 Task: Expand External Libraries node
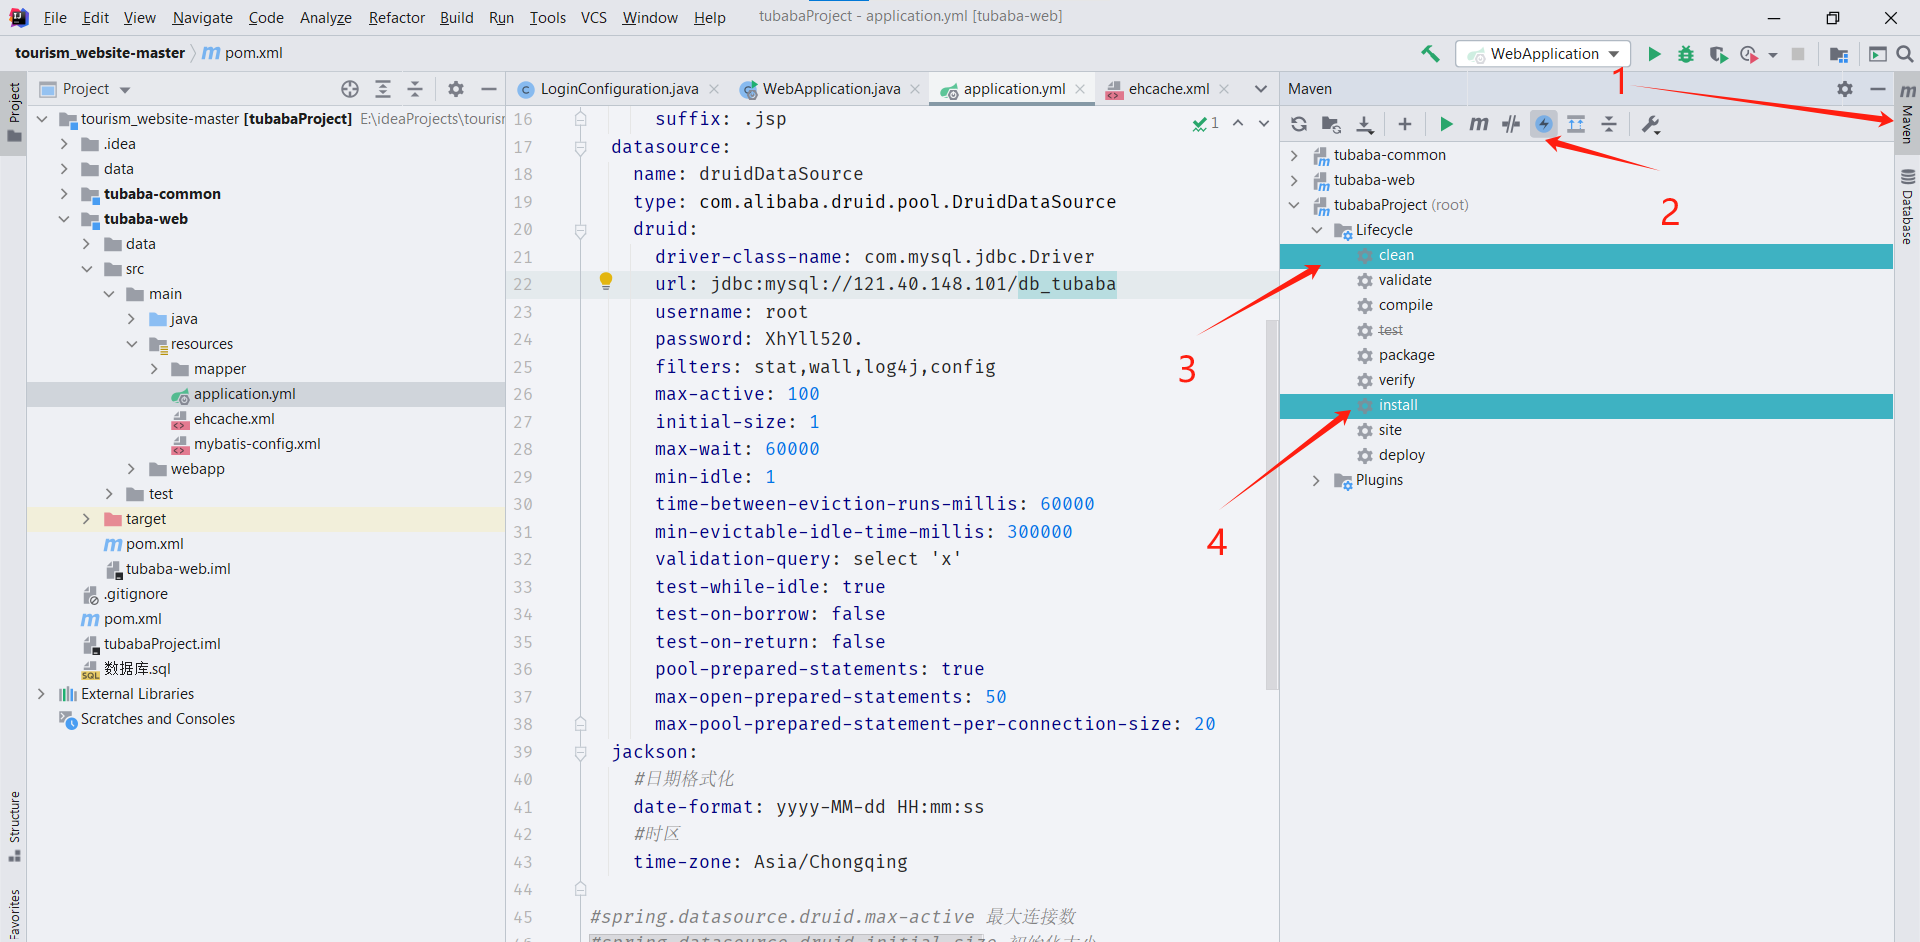[41, 694]
